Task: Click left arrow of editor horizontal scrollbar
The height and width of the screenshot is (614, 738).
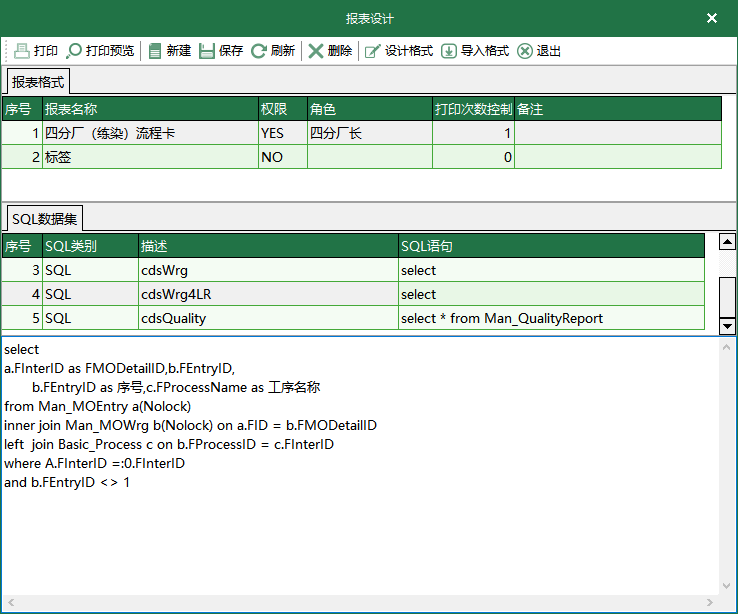Action: (x=11, y=602)
